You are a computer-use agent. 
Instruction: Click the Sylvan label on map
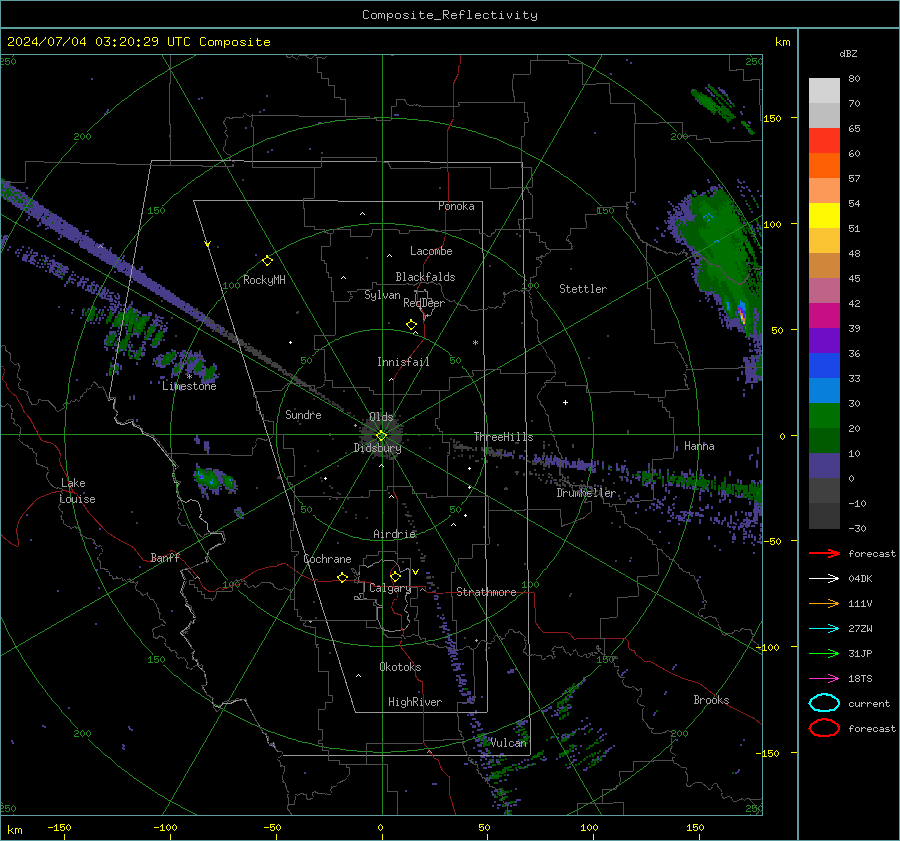pos(382,295)
